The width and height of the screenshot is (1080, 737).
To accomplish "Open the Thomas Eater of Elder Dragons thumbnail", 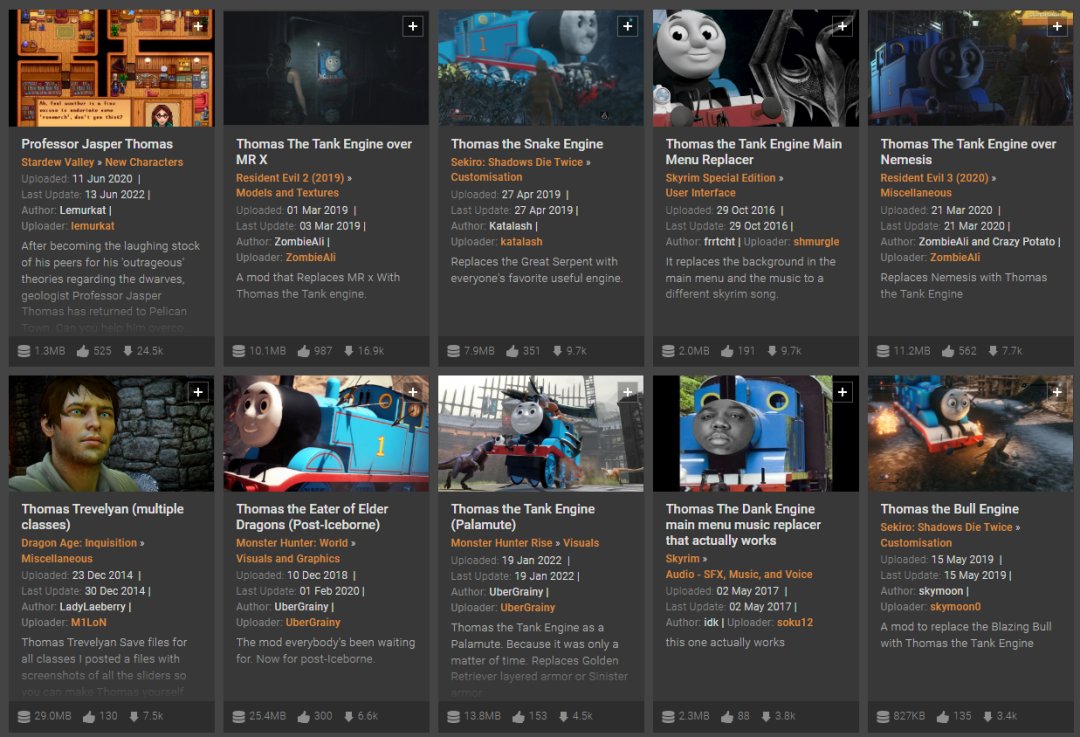I will [326, 433].
